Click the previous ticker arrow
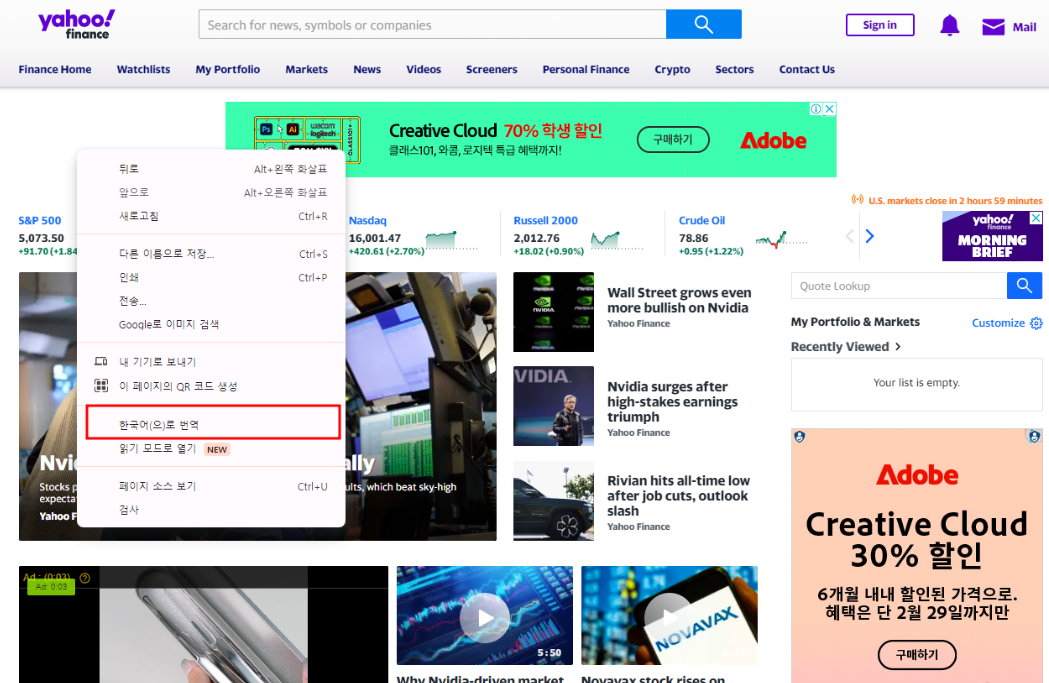Image resolution: width=1049 pixels, height=683 pixels. 850,236
